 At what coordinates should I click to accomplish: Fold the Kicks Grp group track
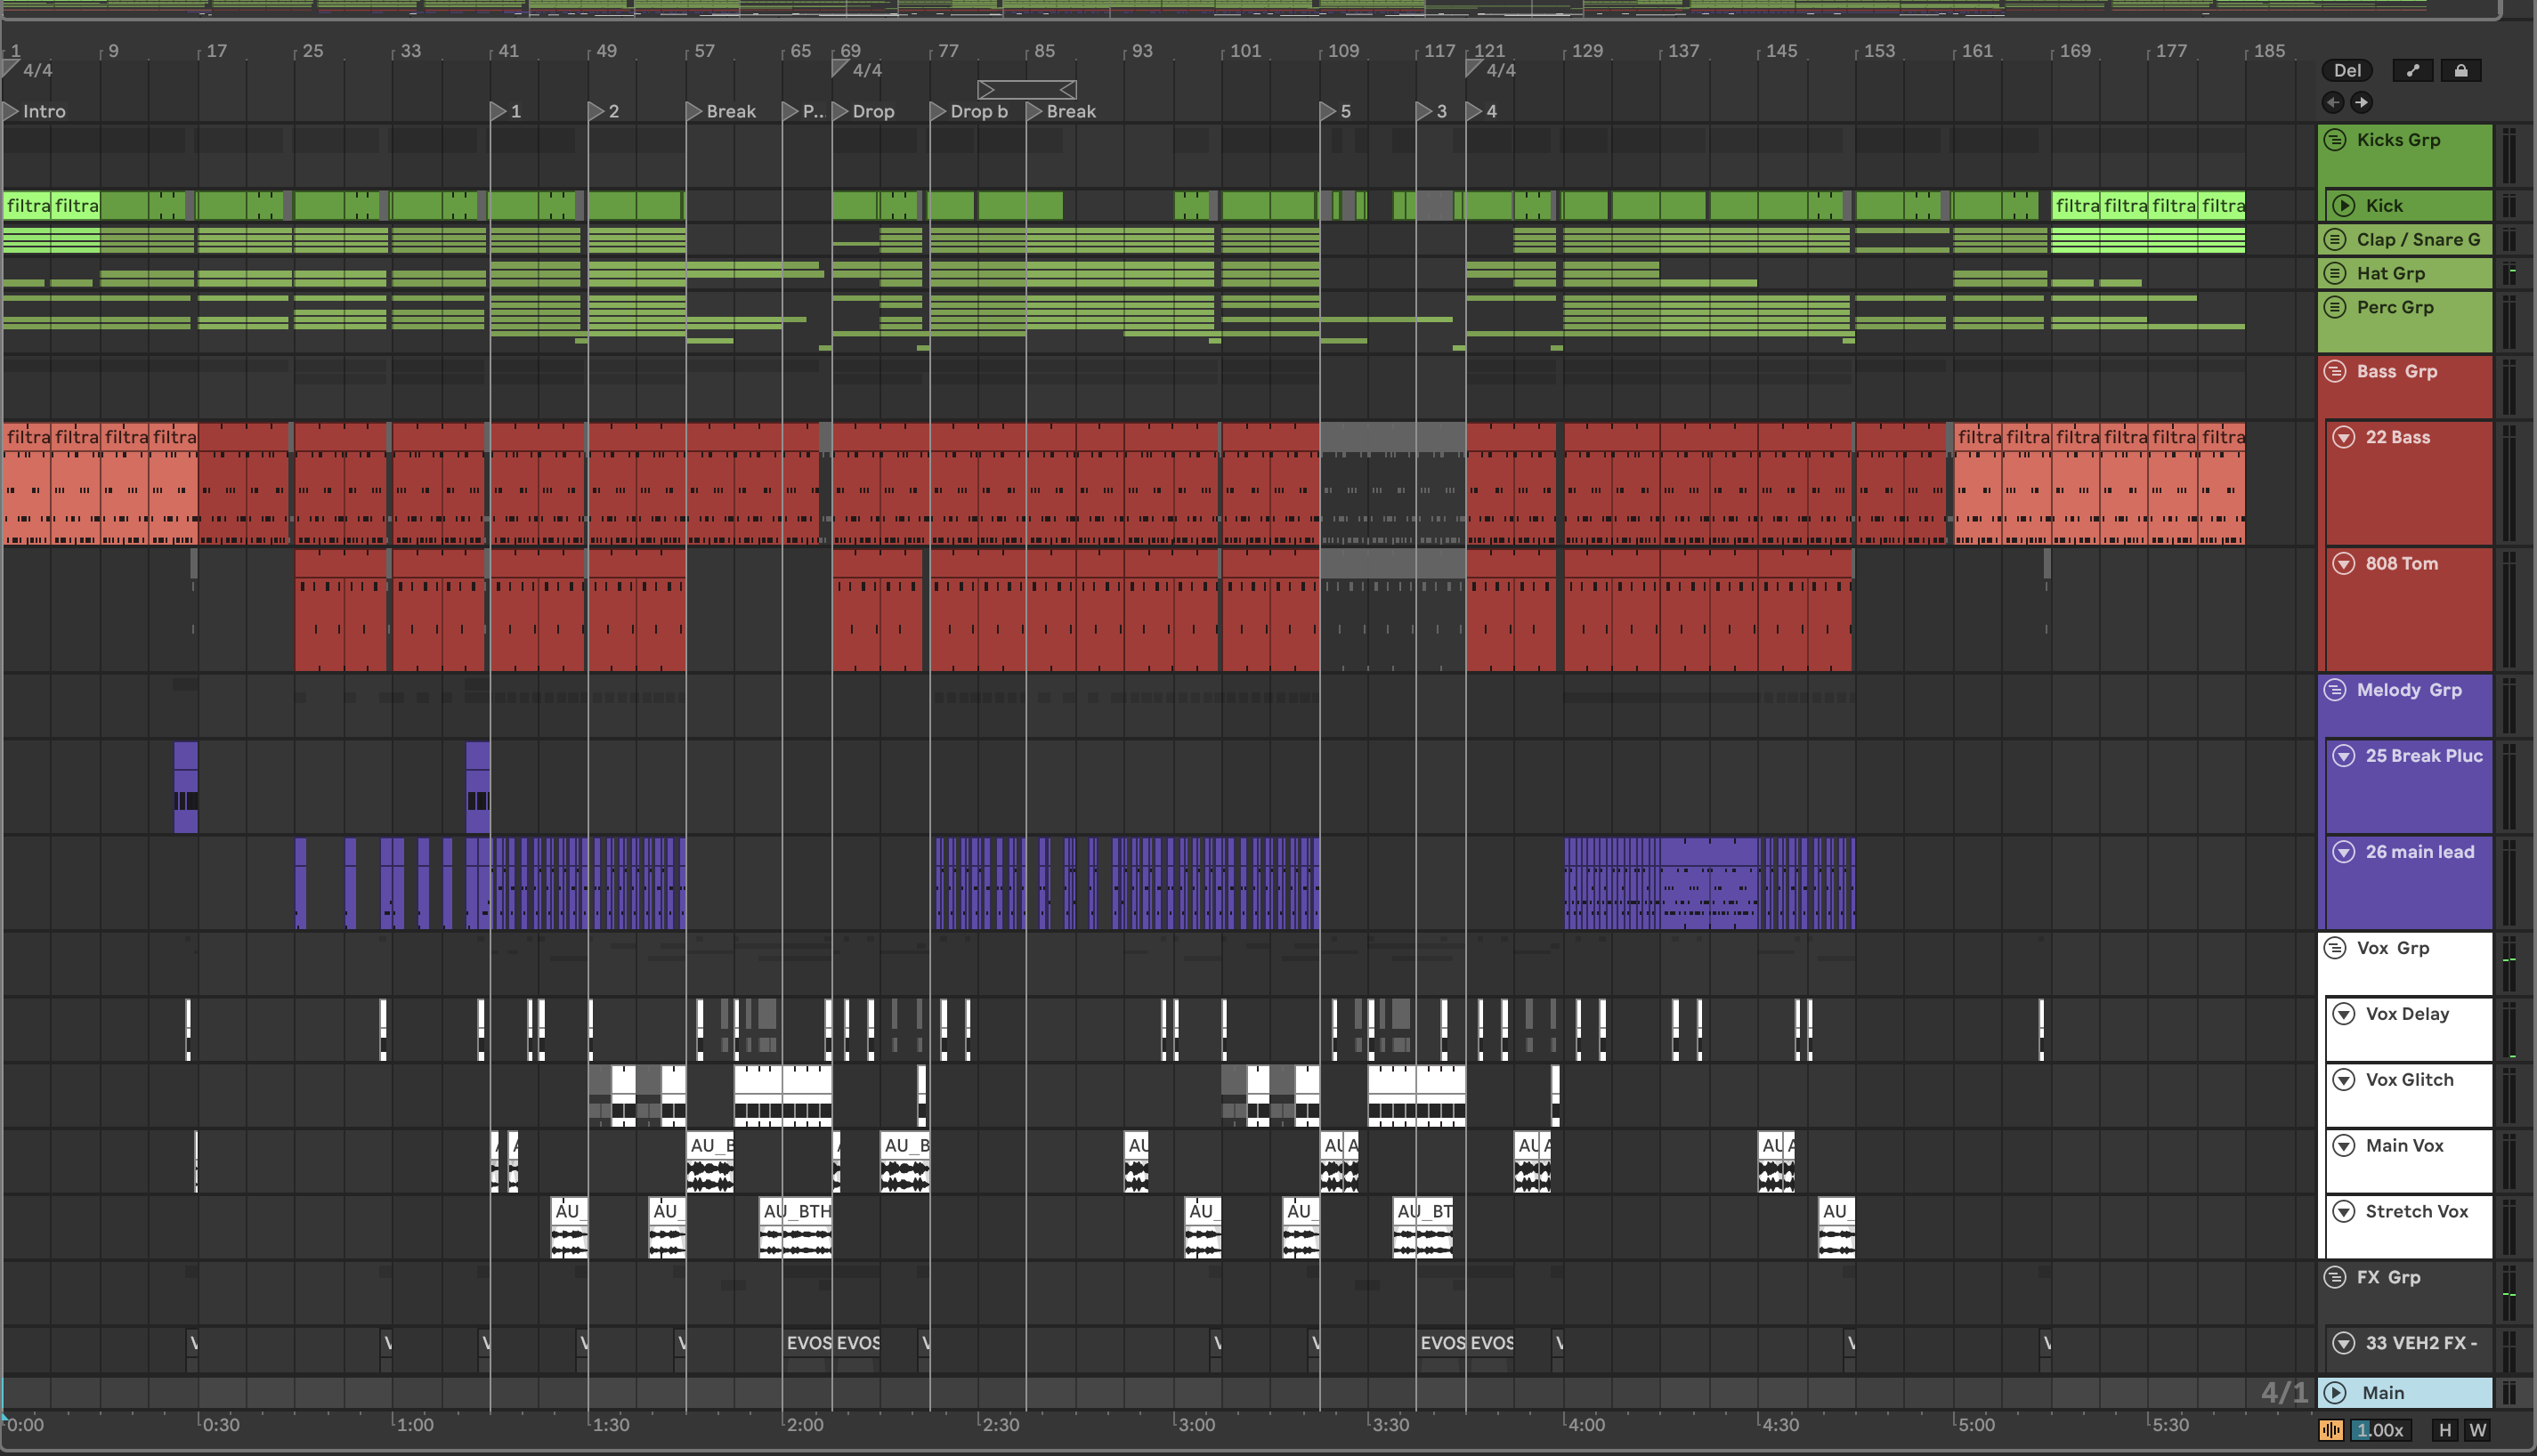pos(2335,140)
